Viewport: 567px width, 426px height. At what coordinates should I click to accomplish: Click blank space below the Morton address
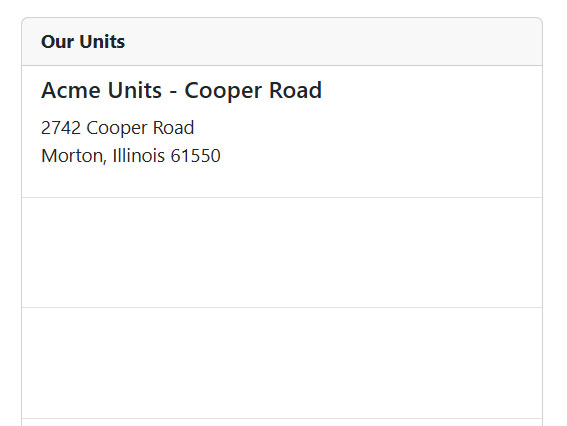282,182
